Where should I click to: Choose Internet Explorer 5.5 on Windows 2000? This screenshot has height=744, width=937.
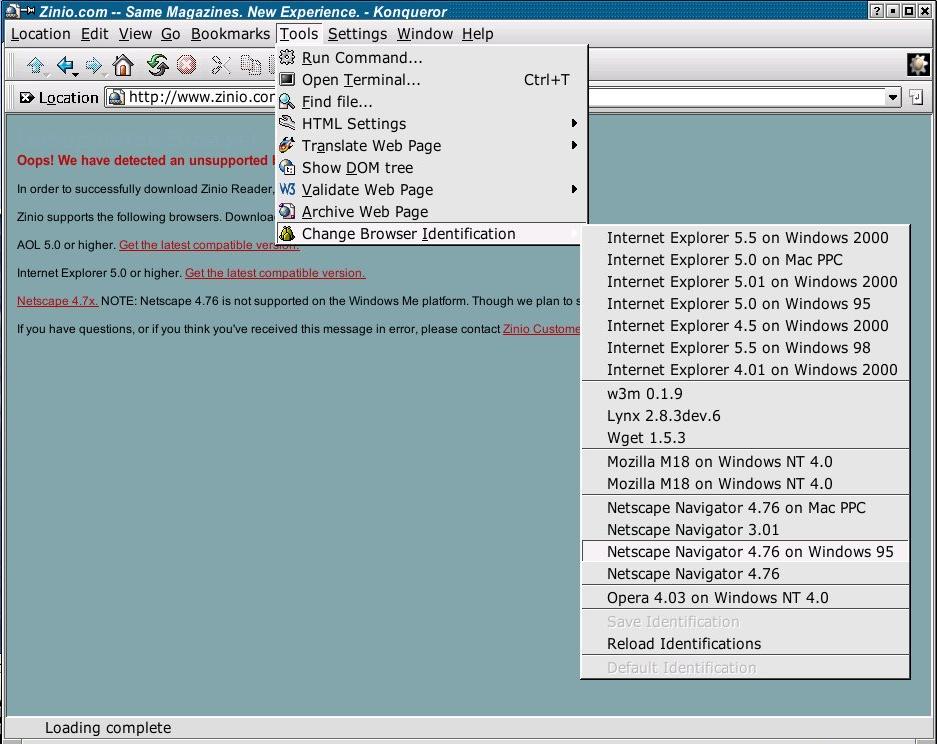[x=746, y=238]
